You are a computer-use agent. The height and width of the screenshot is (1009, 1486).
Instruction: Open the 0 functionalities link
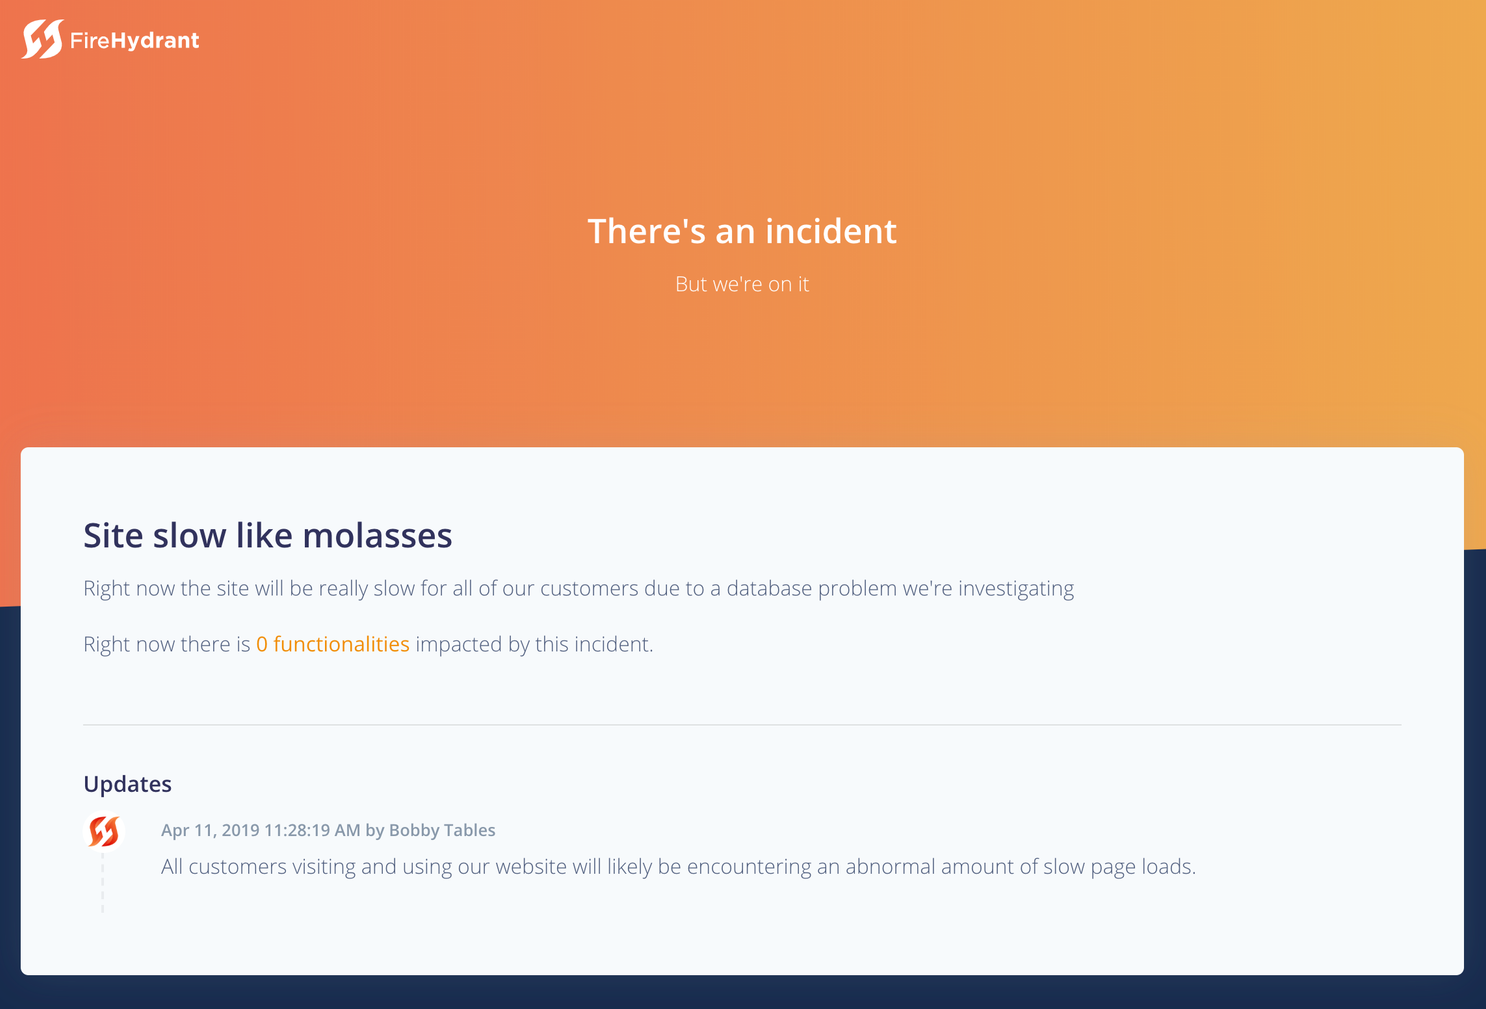click(x=333, y=644)
